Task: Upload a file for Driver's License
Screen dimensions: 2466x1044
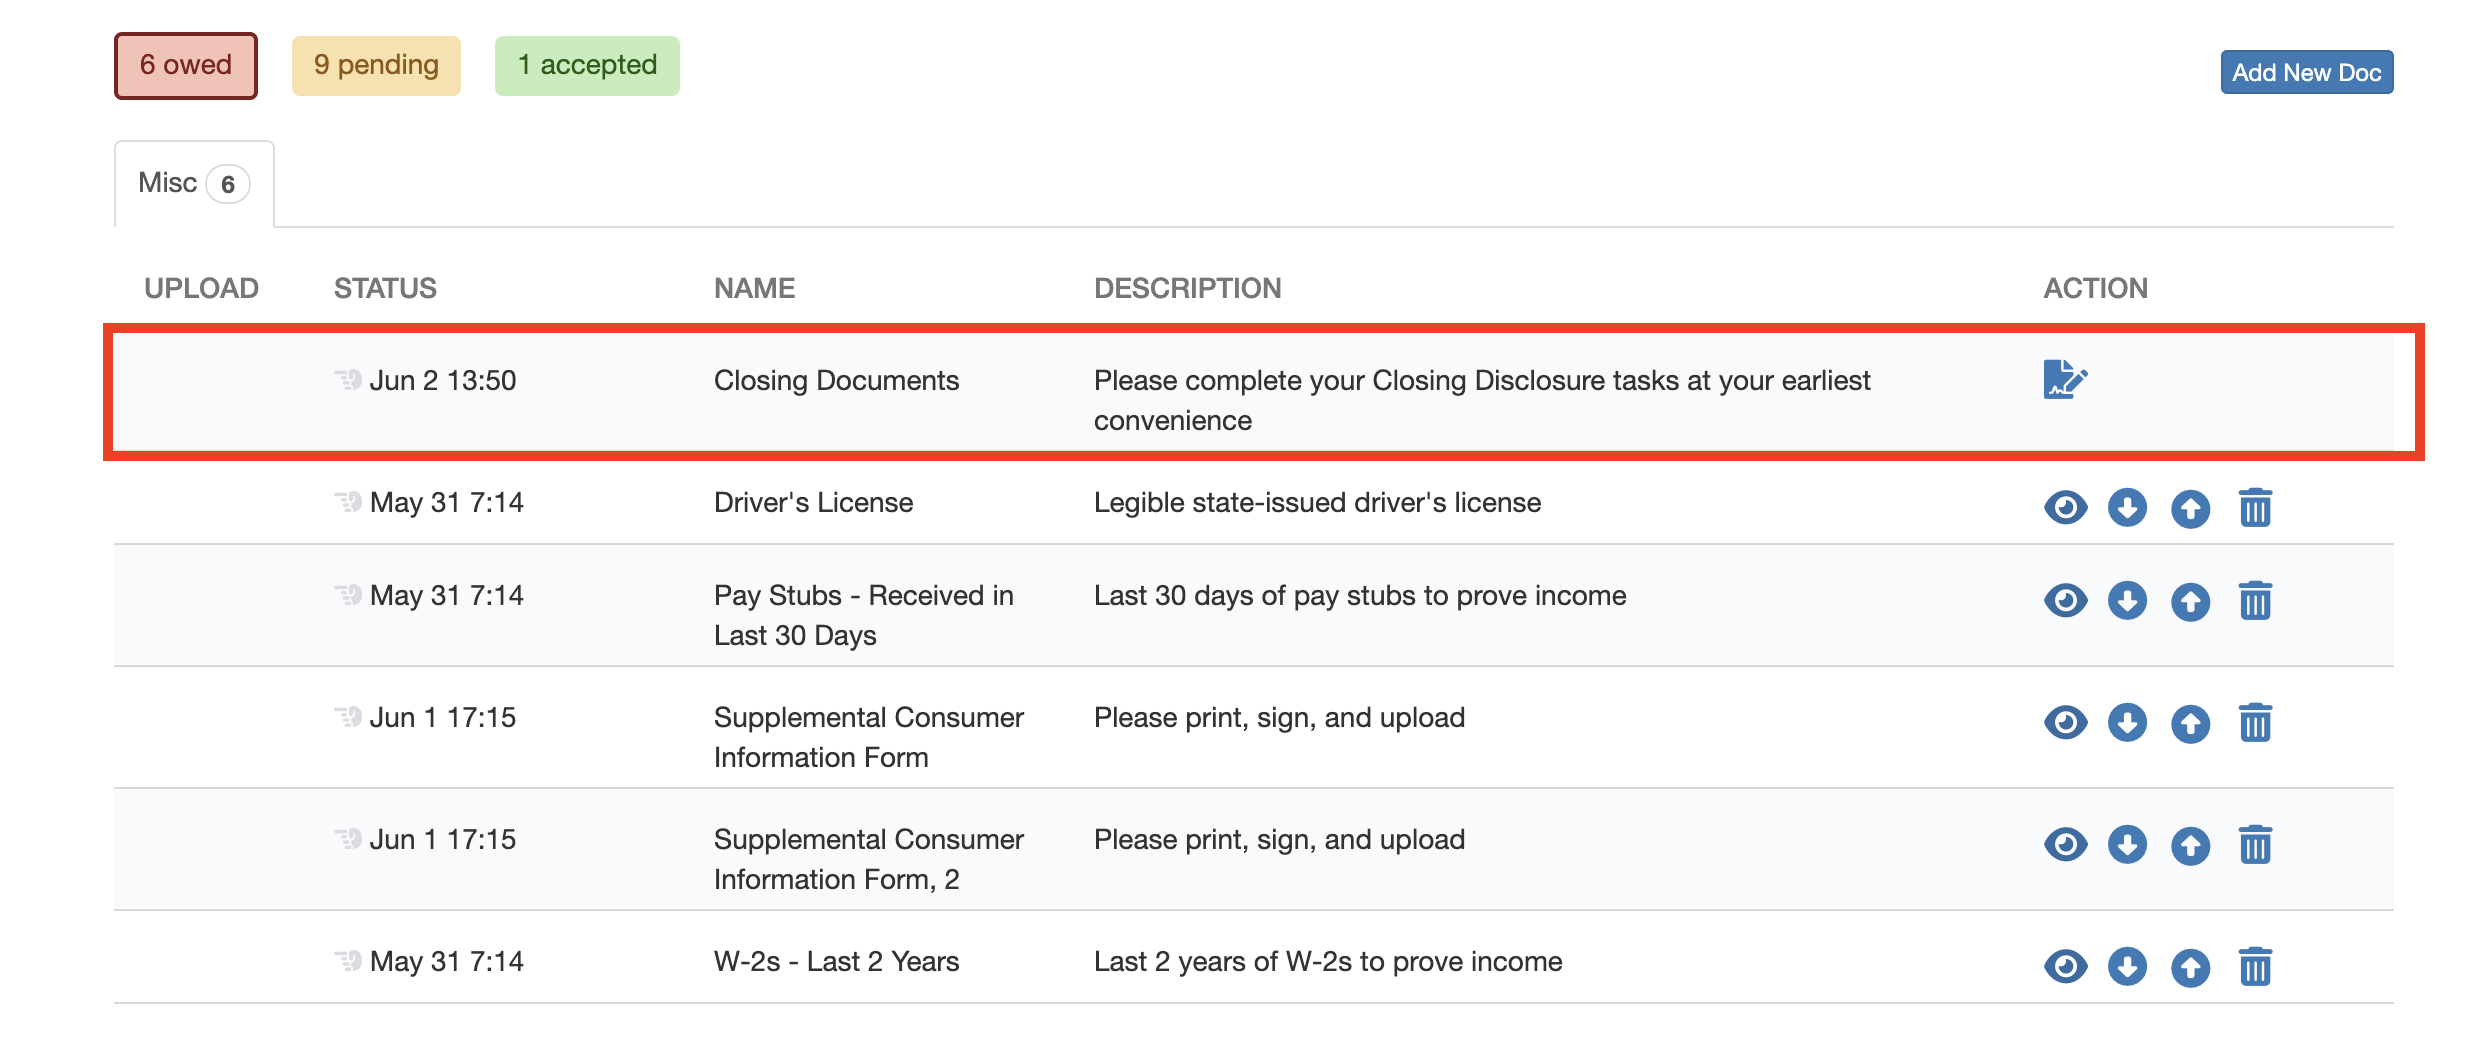Action: 2190,508
